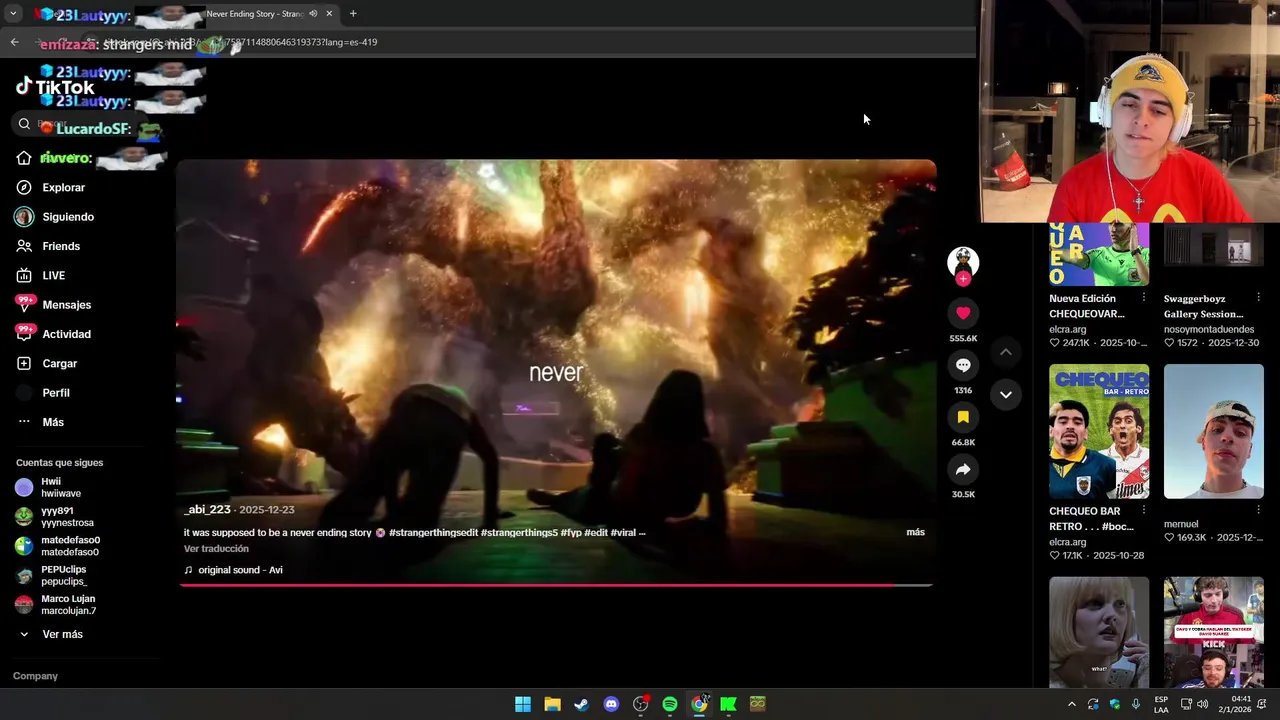Seek on the red video progress bar
Image resolution: width=1280 pixels, height=720 pixels.
[x=556, y=585]
